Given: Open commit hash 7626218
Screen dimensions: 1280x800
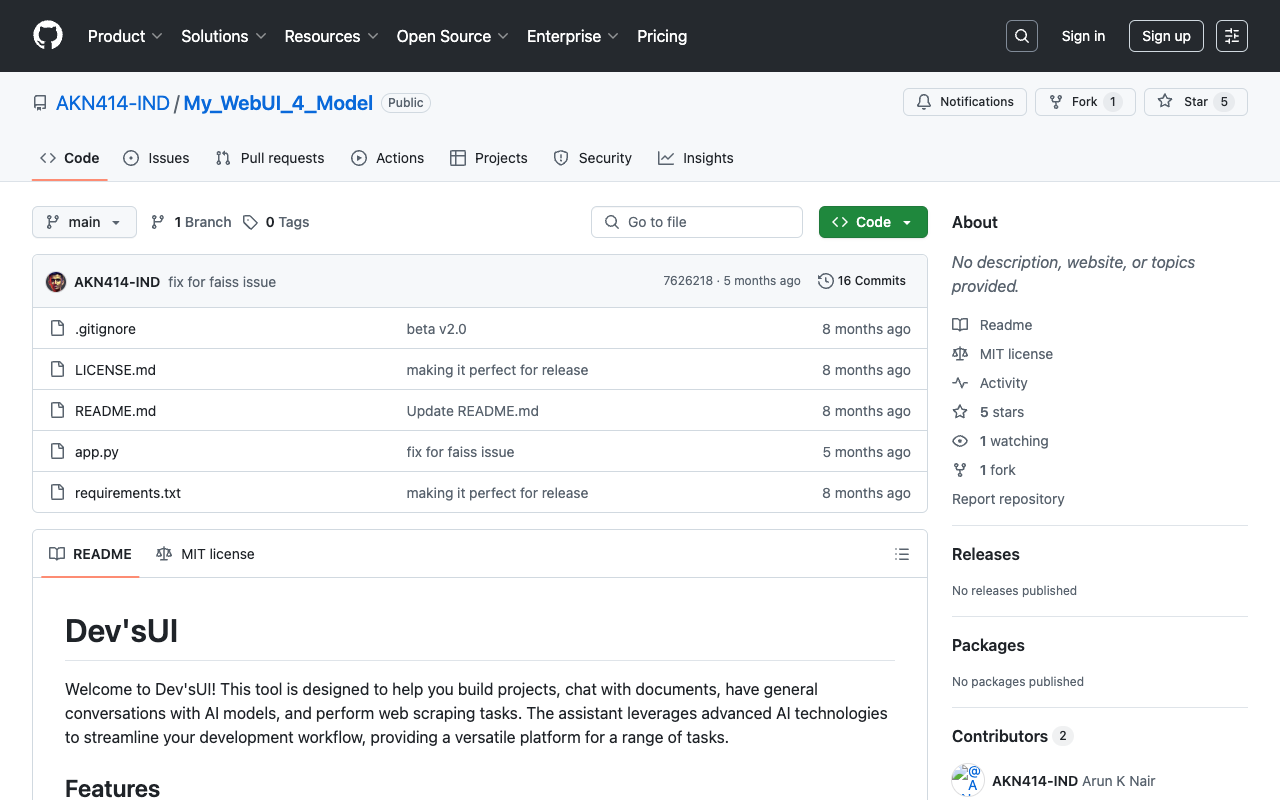Looking at the screenshot, I should [x=688, y=281].
